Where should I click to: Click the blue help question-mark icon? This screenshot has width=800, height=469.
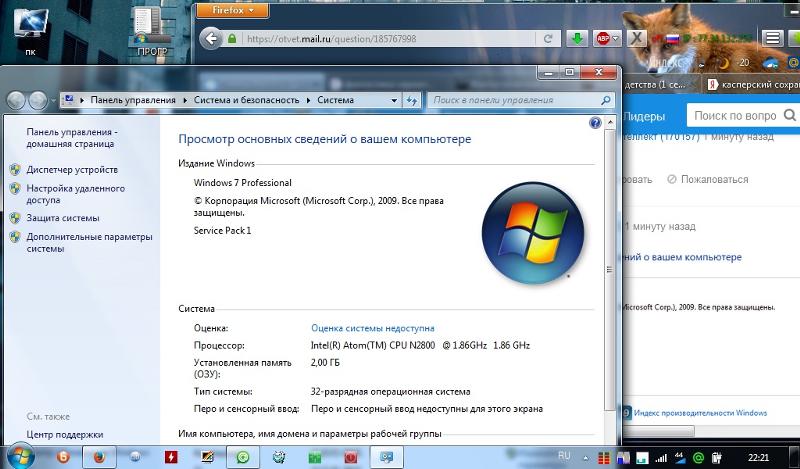point(595,122)
